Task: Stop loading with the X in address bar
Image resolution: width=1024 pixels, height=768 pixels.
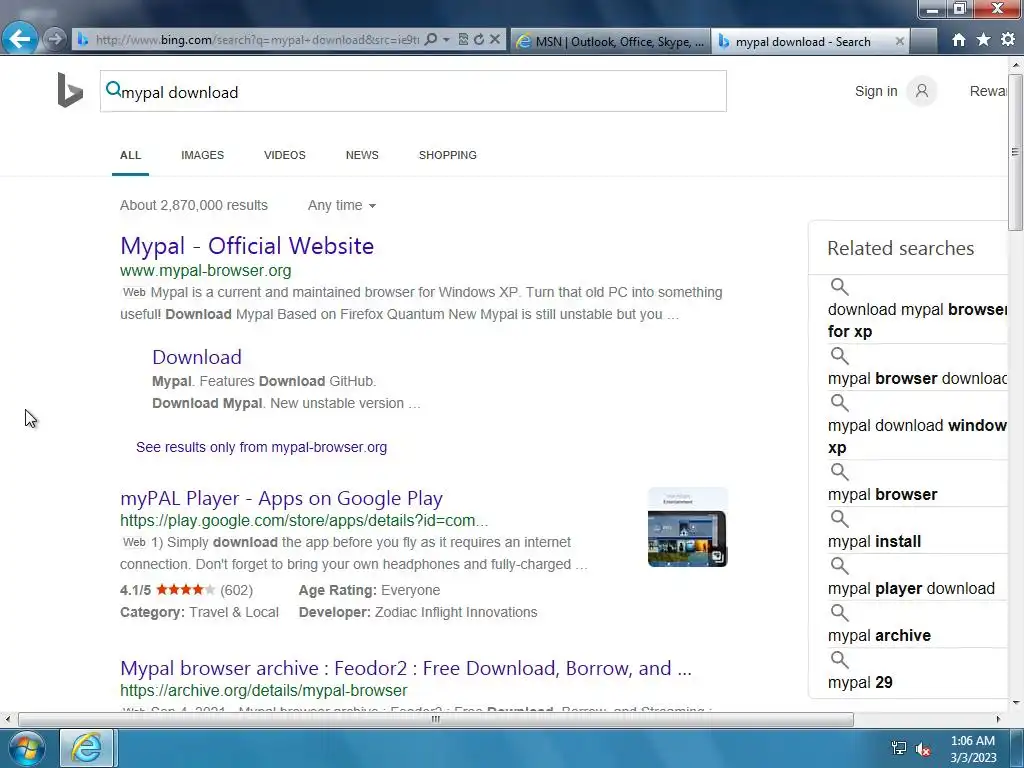Action: pos(495,39)
